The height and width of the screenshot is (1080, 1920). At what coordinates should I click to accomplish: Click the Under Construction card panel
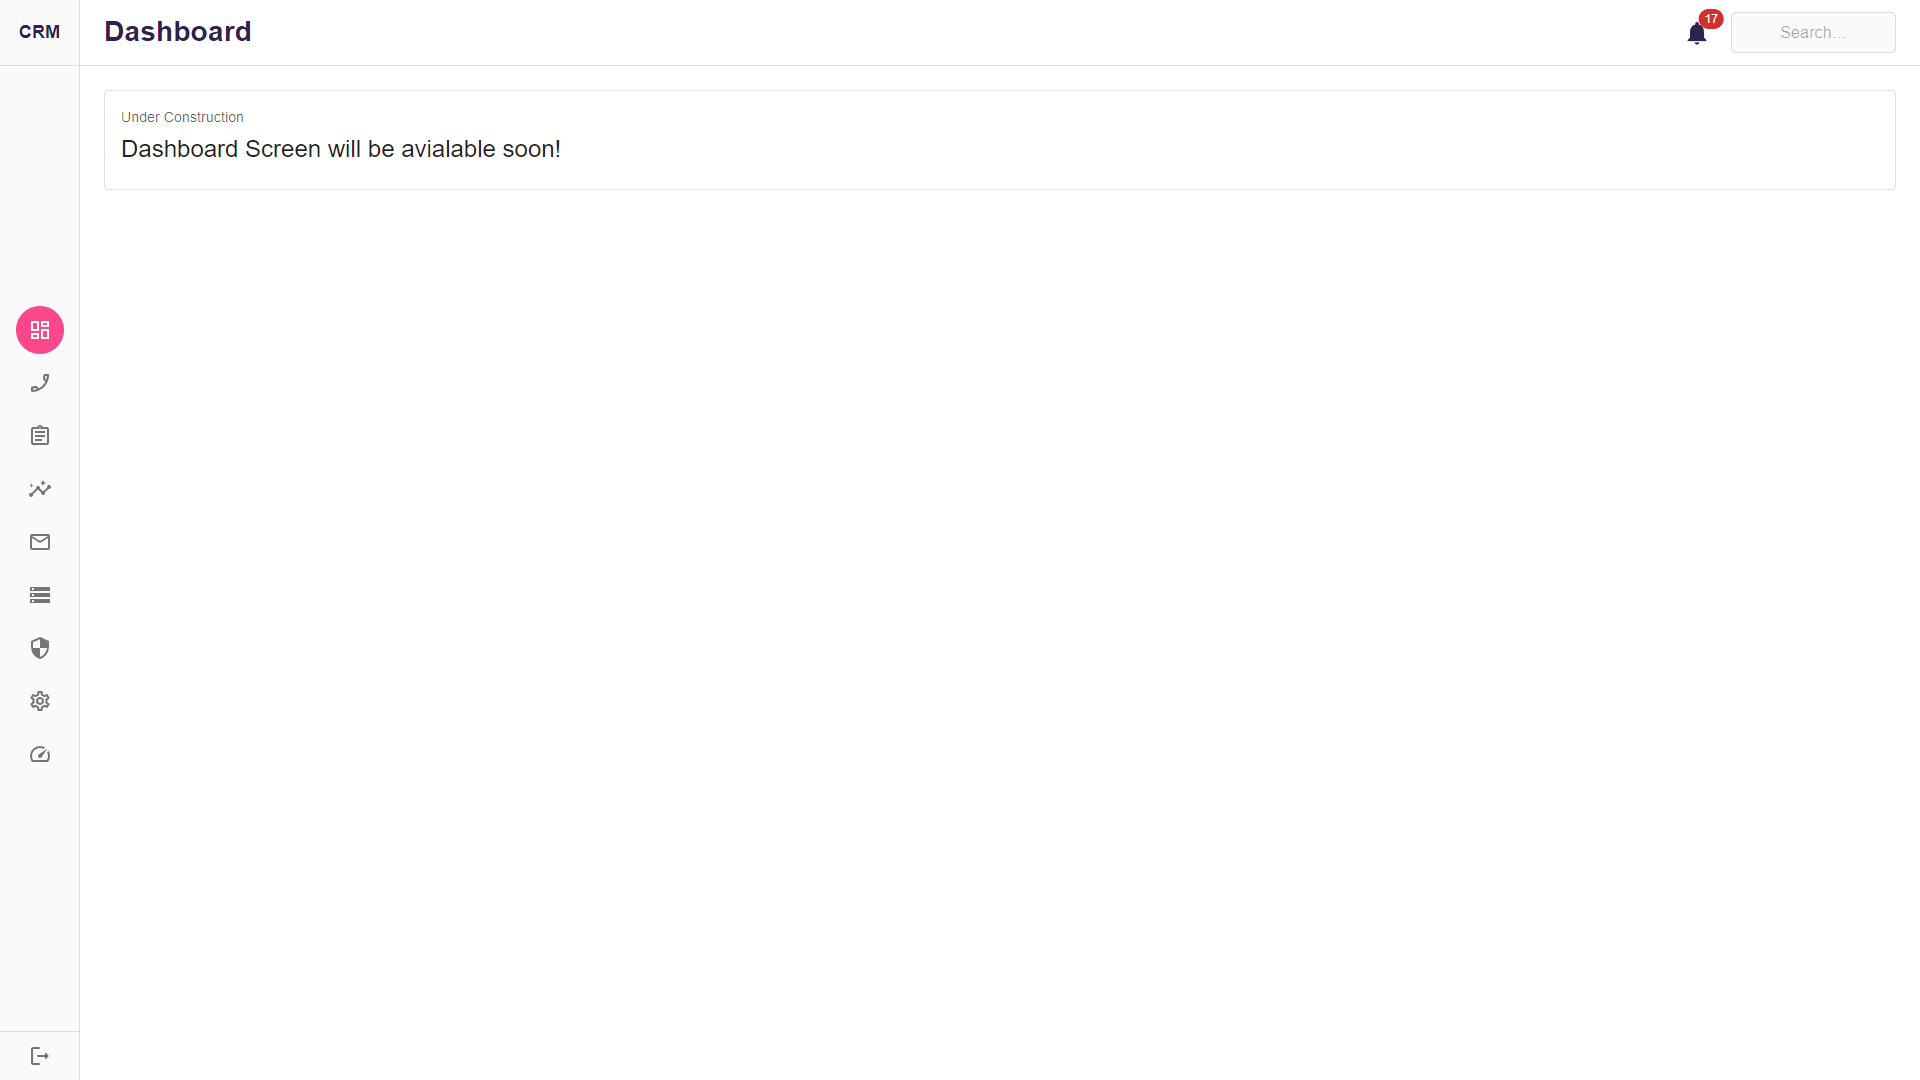(x=999, y=140)
